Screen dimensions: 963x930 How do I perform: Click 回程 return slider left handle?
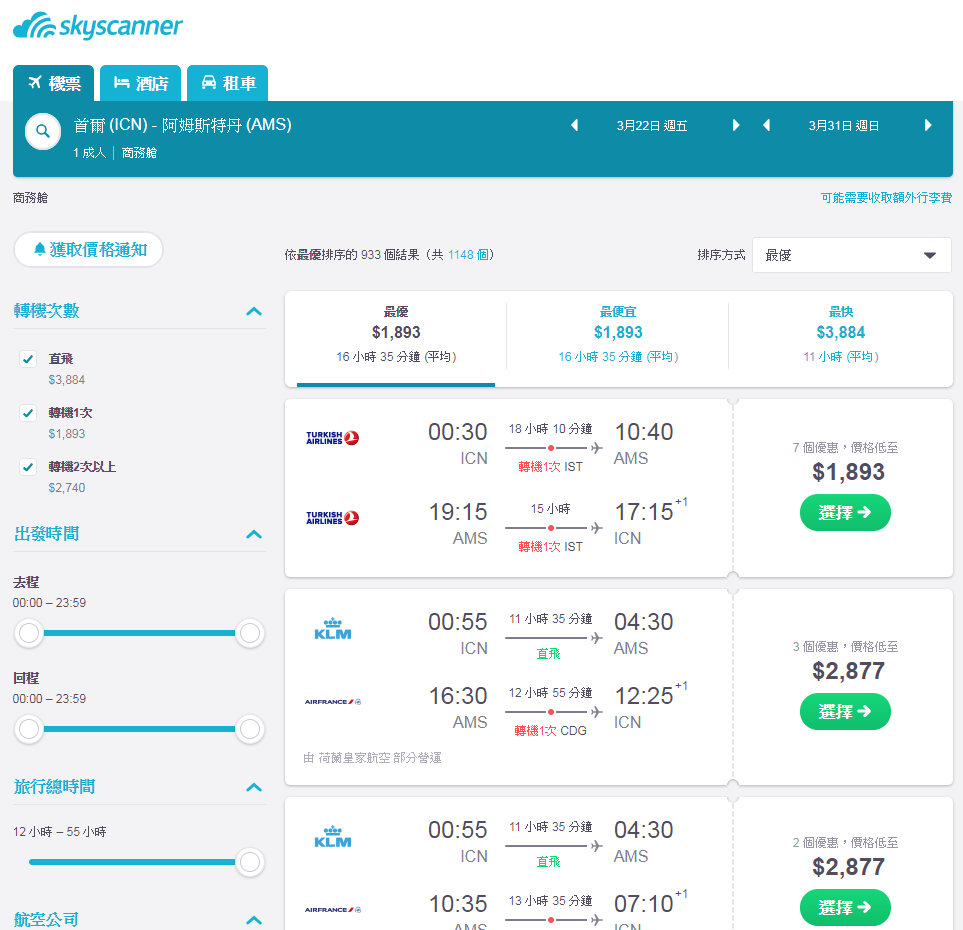29,729
